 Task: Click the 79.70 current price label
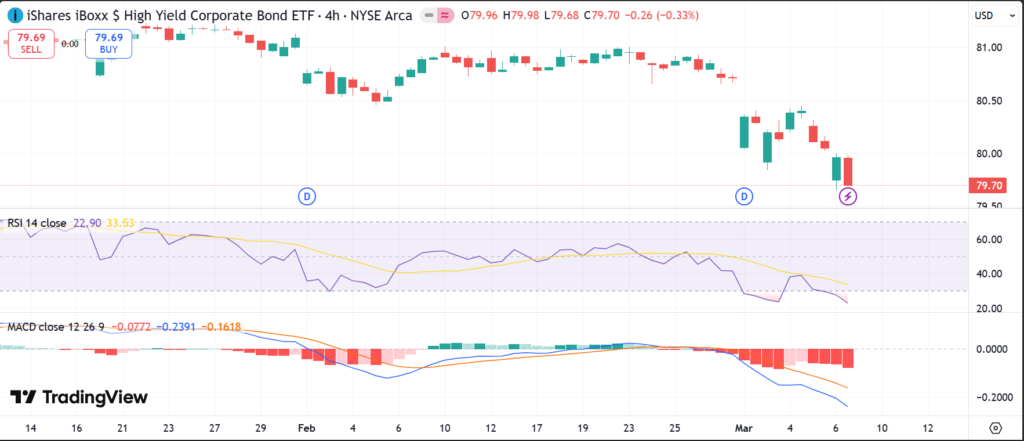coord(989,186)
